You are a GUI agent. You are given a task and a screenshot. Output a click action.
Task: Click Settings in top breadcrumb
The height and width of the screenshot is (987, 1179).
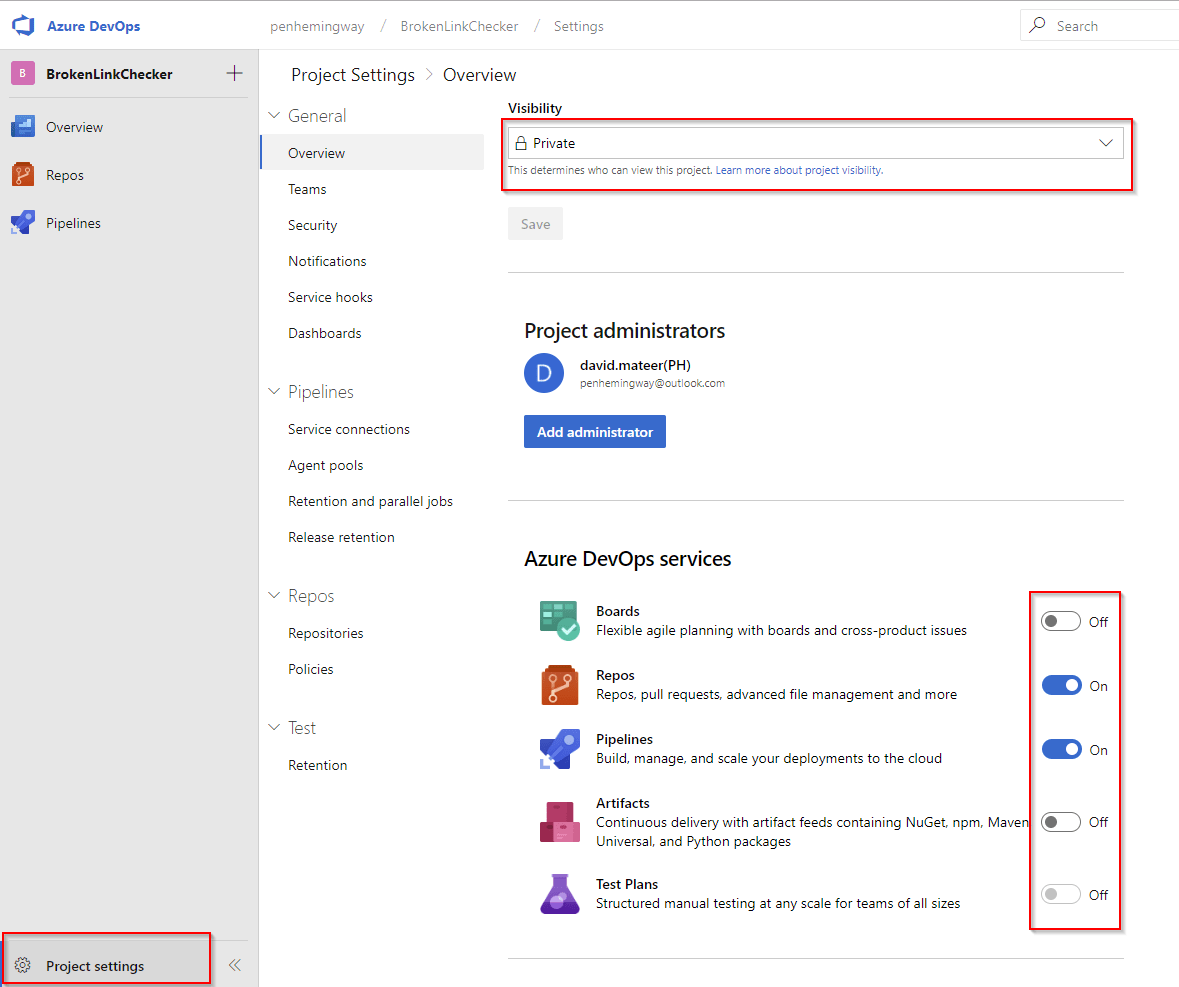[578, 26]
